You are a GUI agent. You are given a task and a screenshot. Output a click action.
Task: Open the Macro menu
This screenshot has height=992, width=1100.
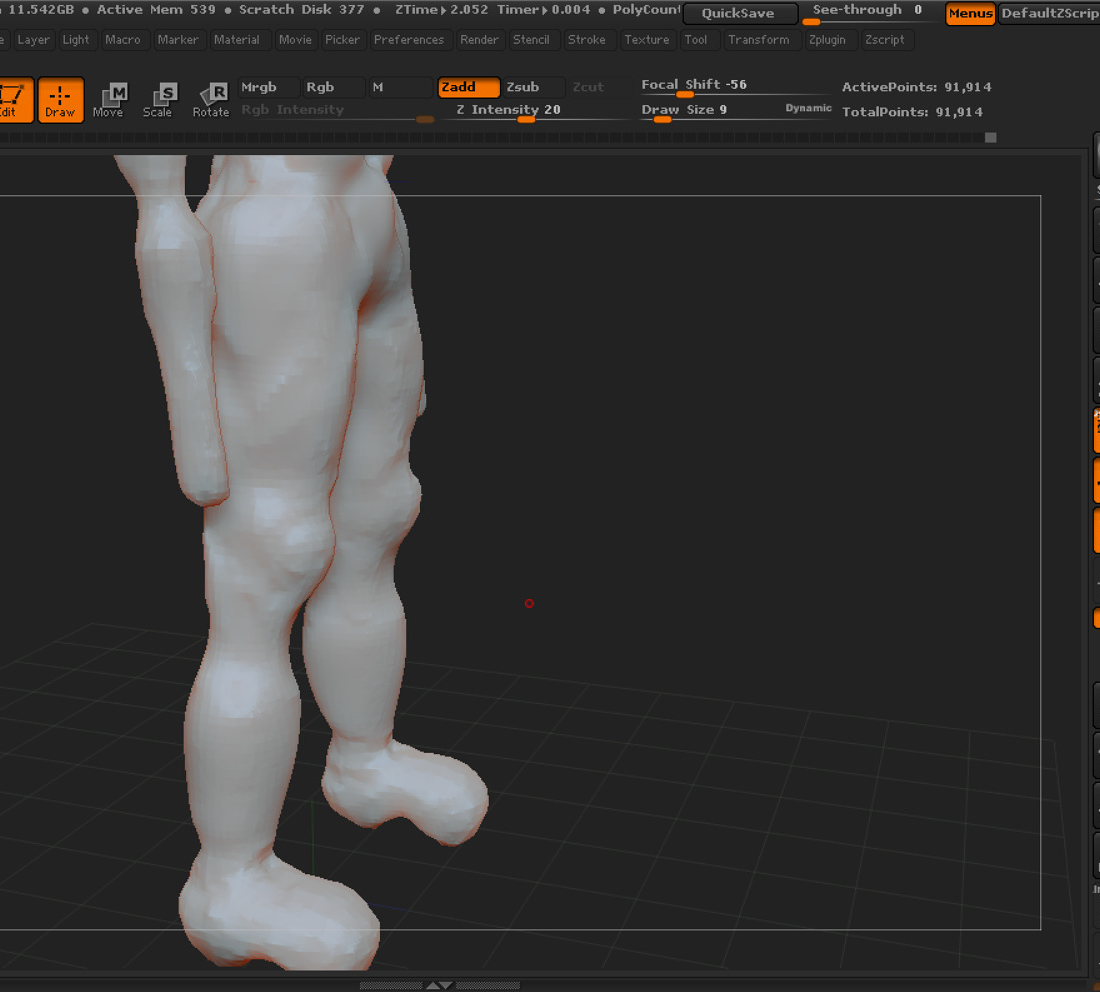(123, 40)
